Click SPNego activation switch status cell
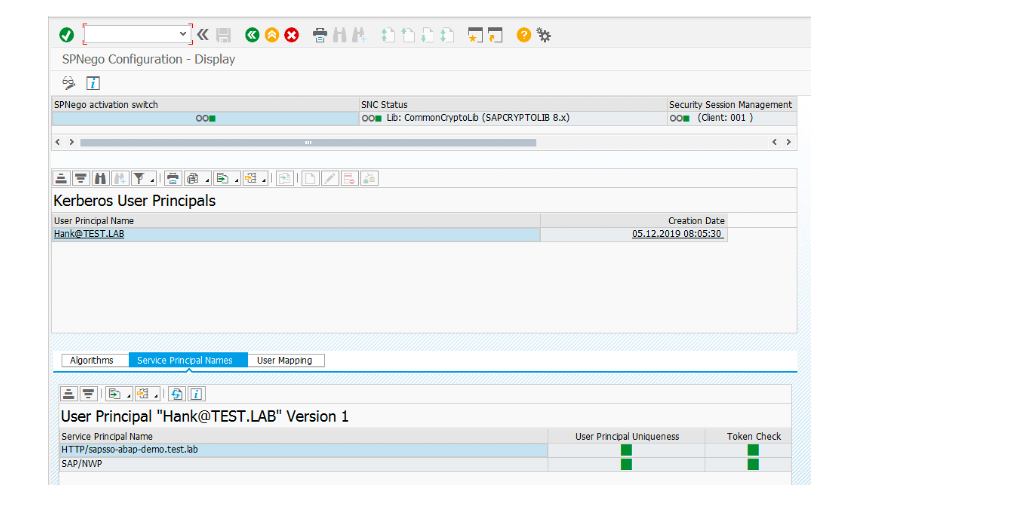 pyautogui.click(x=205, y=118)
